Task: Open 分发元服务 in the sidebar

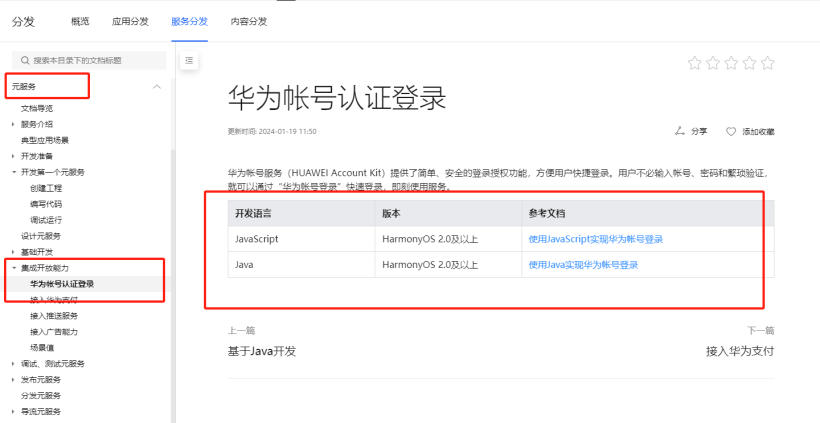Action: tap(41, 396)
